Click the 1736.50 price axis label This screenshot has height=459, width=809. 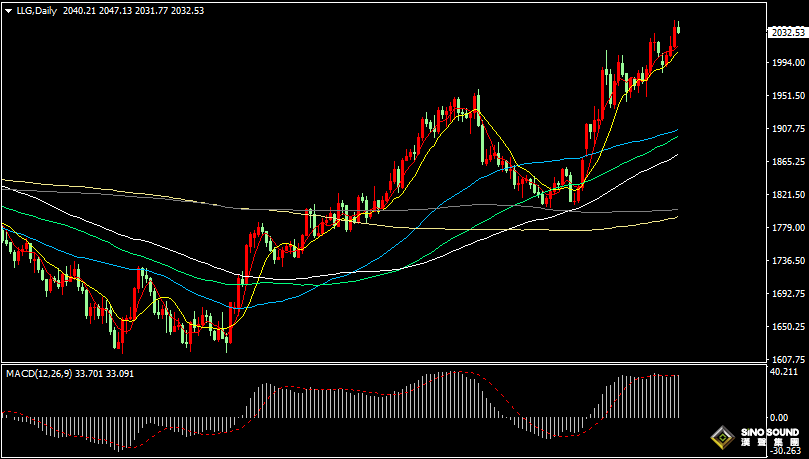pos(788,261)
